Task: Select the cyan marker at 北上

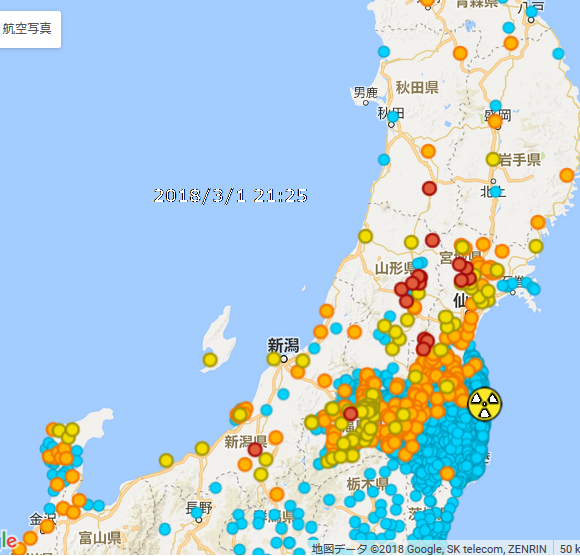Action: coord(496,192)
